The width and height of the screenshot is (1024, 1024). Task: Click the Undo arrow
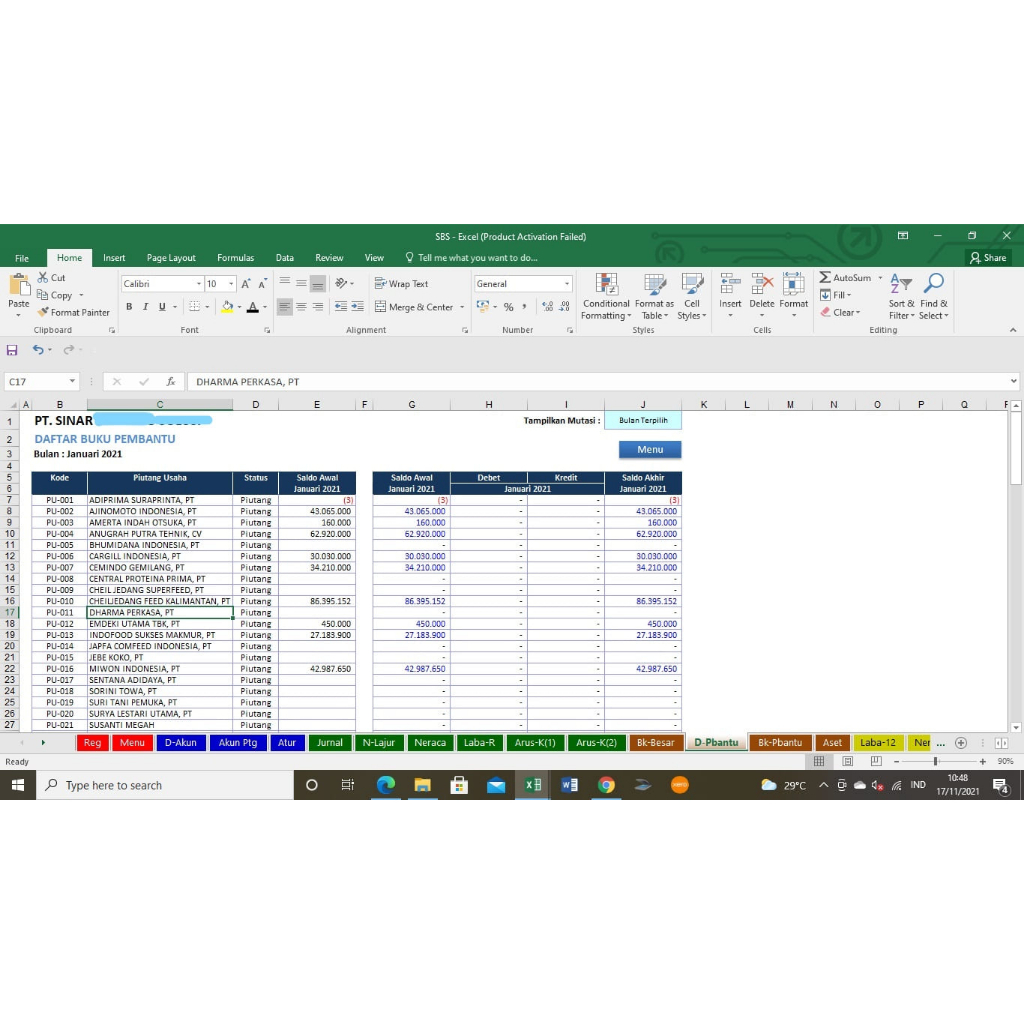38,350
